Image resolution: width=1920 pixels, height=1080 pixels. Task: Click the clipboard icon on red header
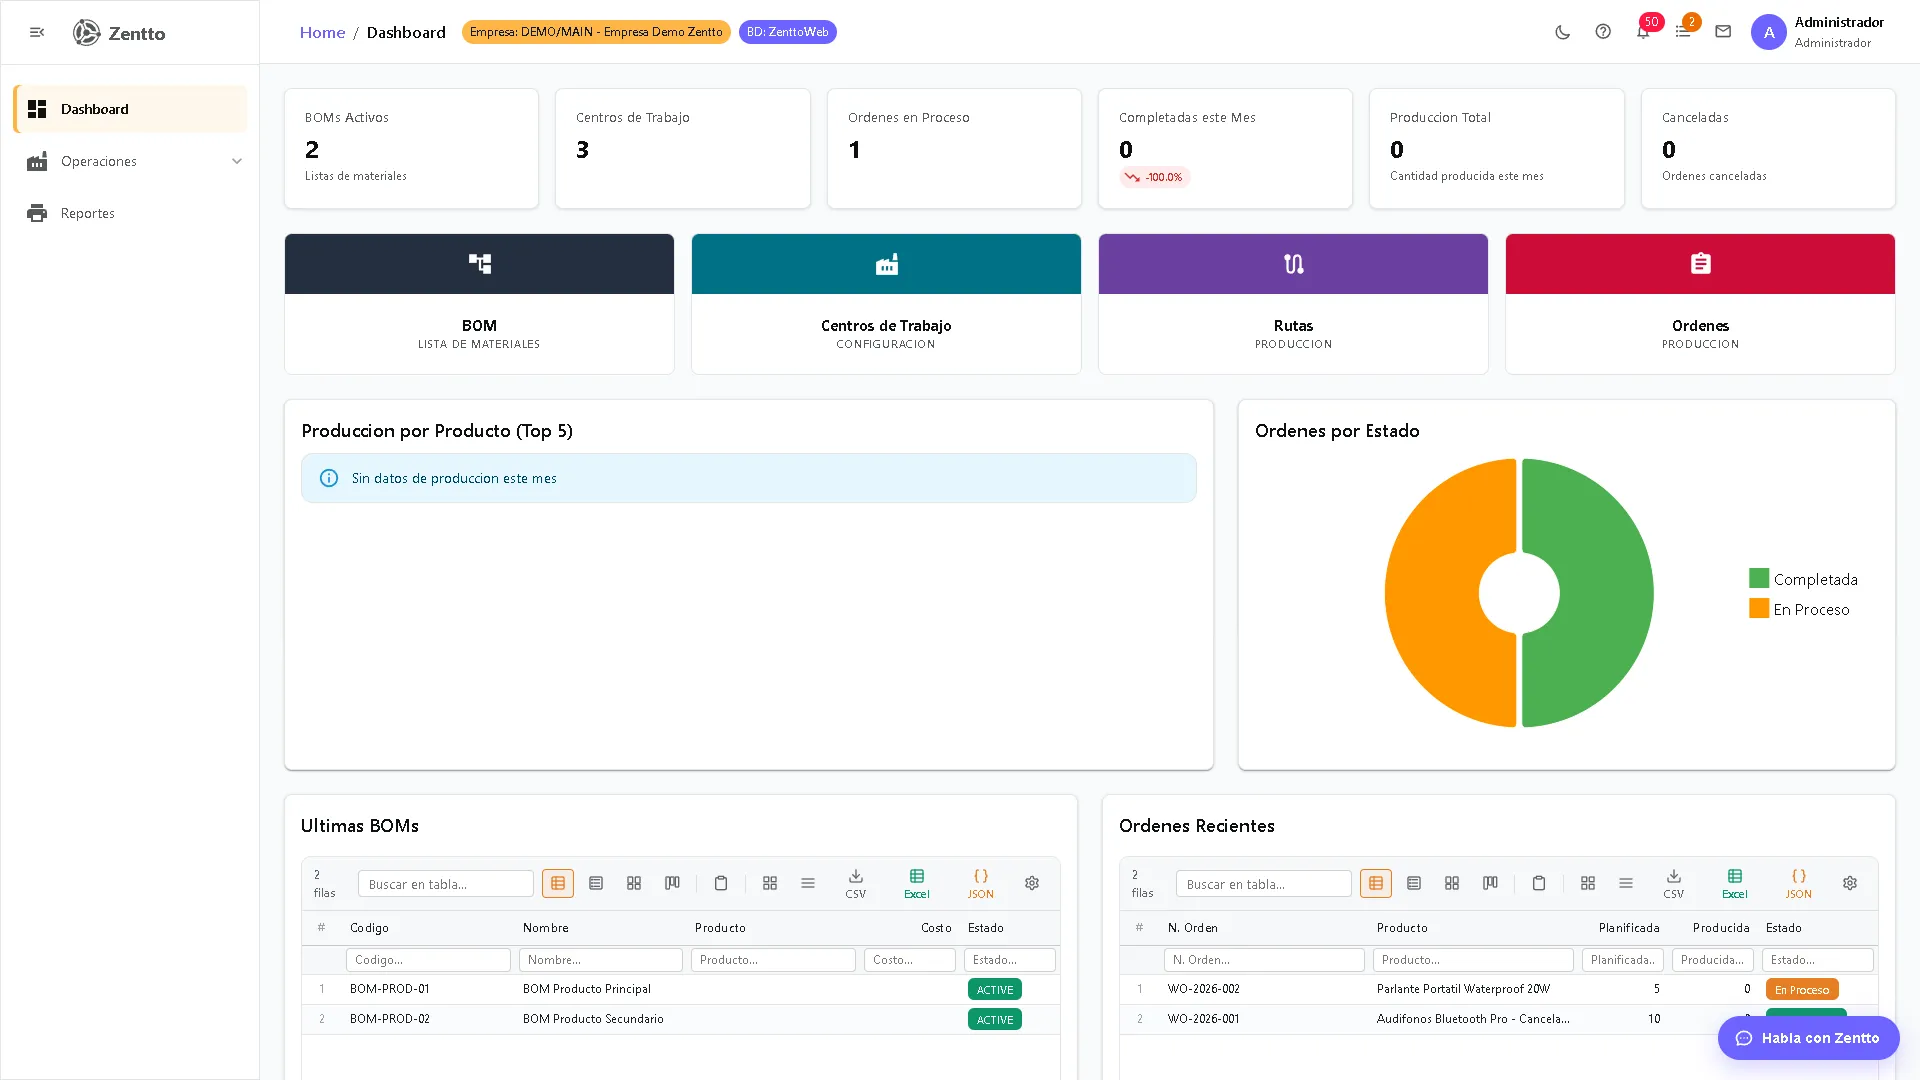coord(1700,264)
